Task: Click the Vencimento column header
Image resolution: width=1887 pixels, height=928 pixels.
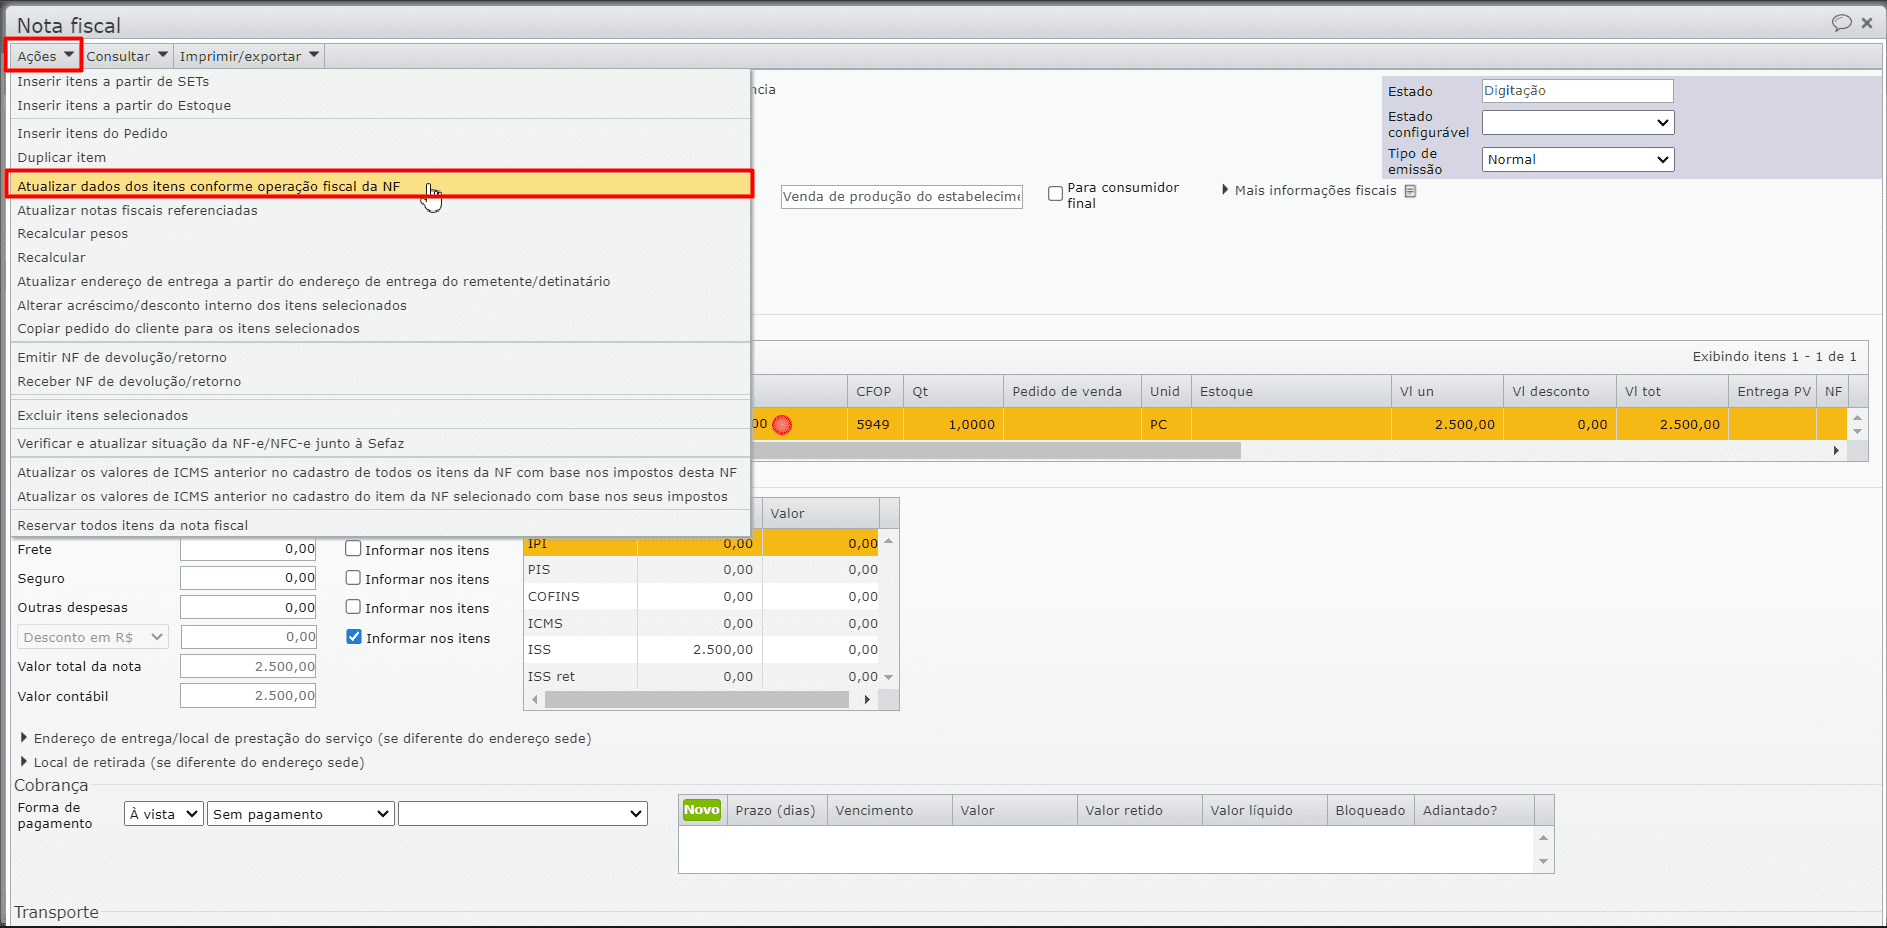Action: pos(889,811)
